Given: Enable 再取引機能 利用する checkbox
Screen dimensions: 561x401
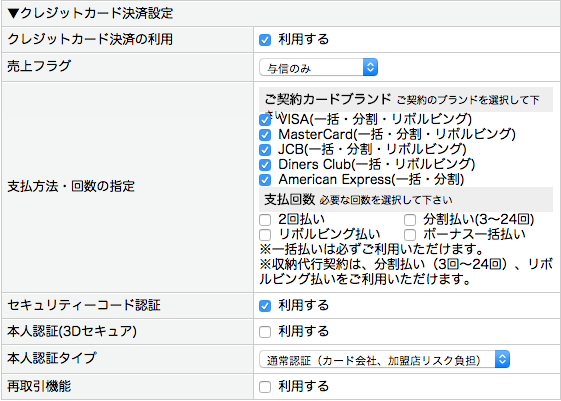Looking at the screenshot, I should (265, 387).
